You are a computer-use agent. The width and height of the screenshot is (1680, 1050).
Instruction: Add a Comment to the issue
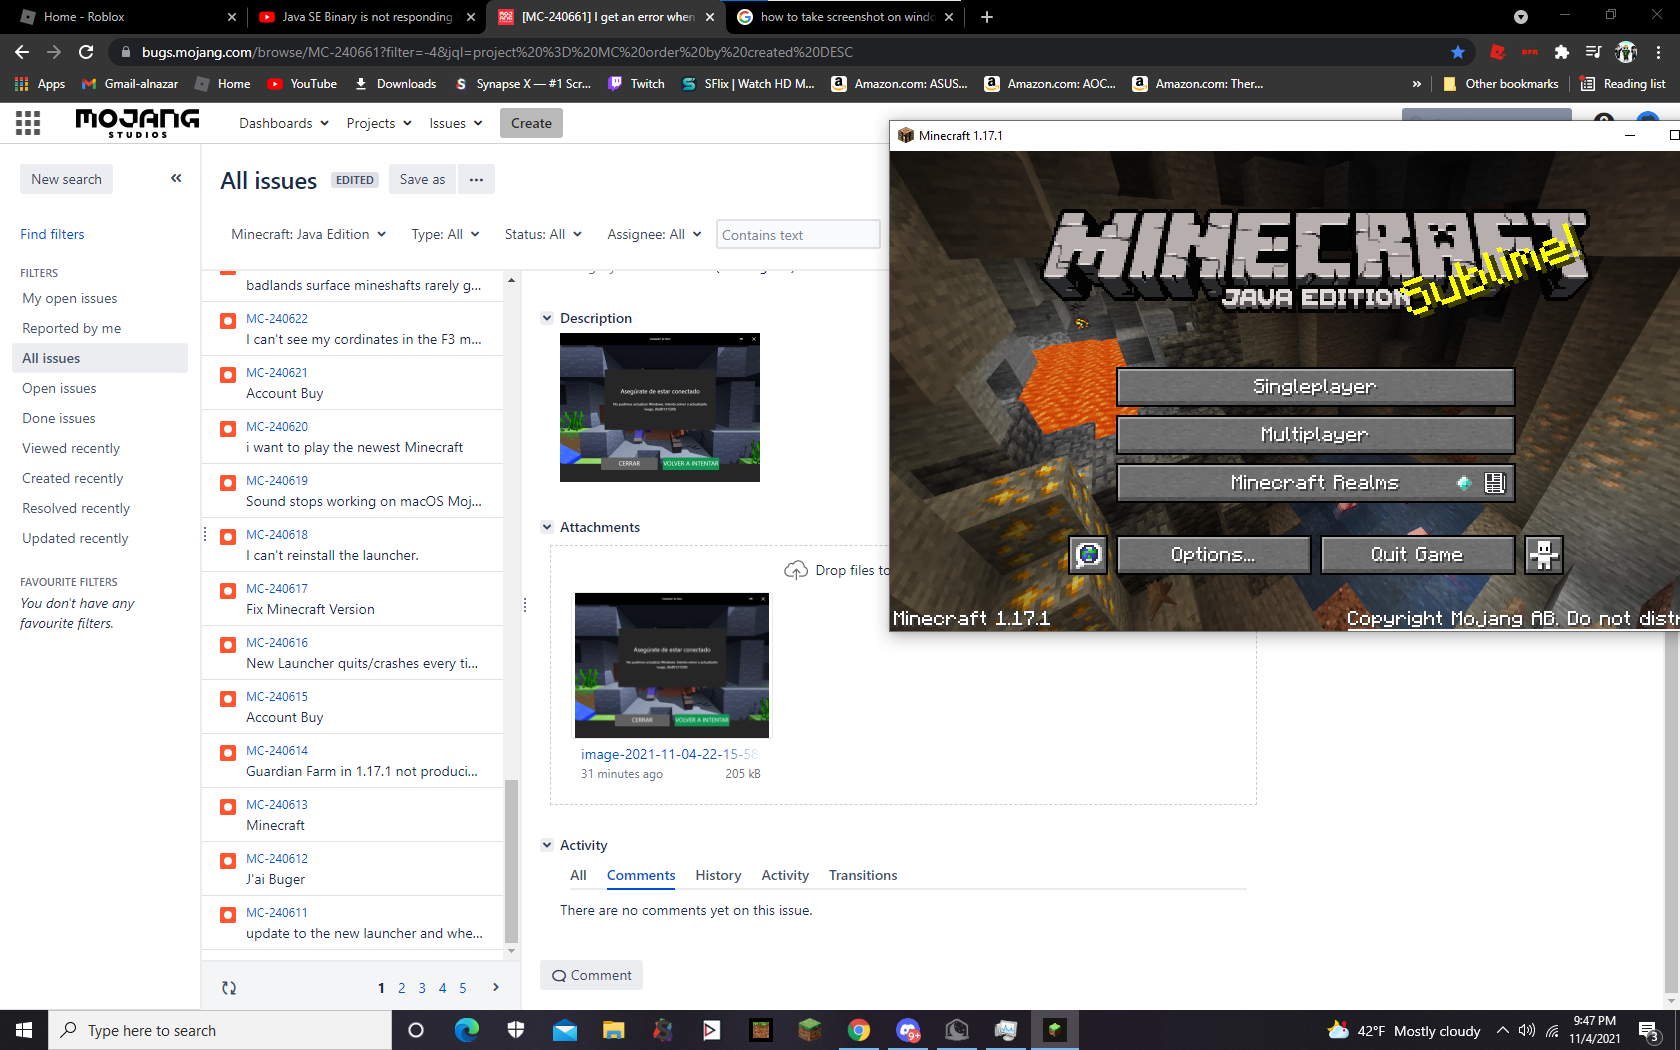tap(591, 975)
